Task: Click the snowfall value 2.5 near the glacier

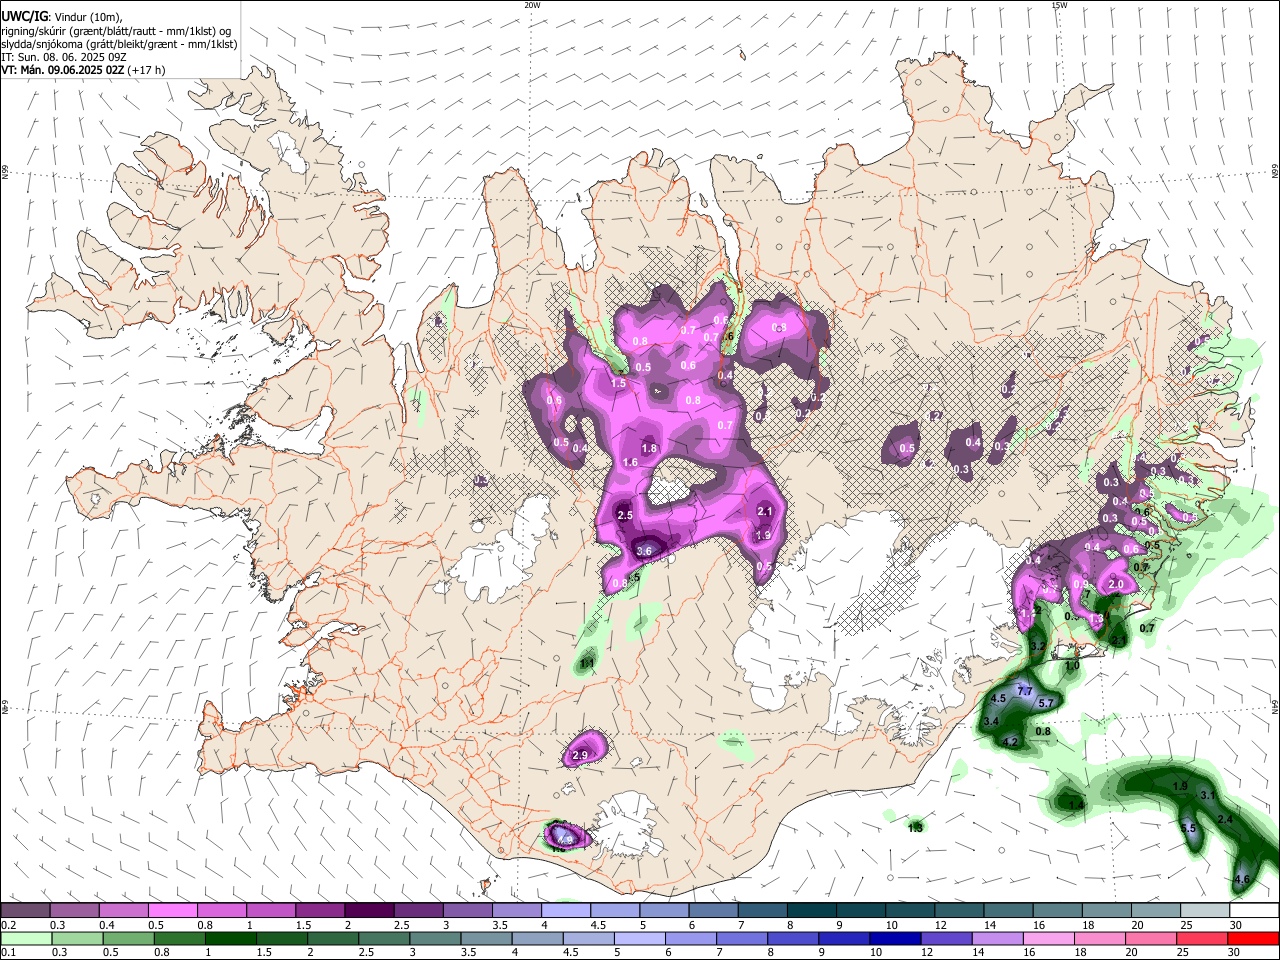Action: 625,515
